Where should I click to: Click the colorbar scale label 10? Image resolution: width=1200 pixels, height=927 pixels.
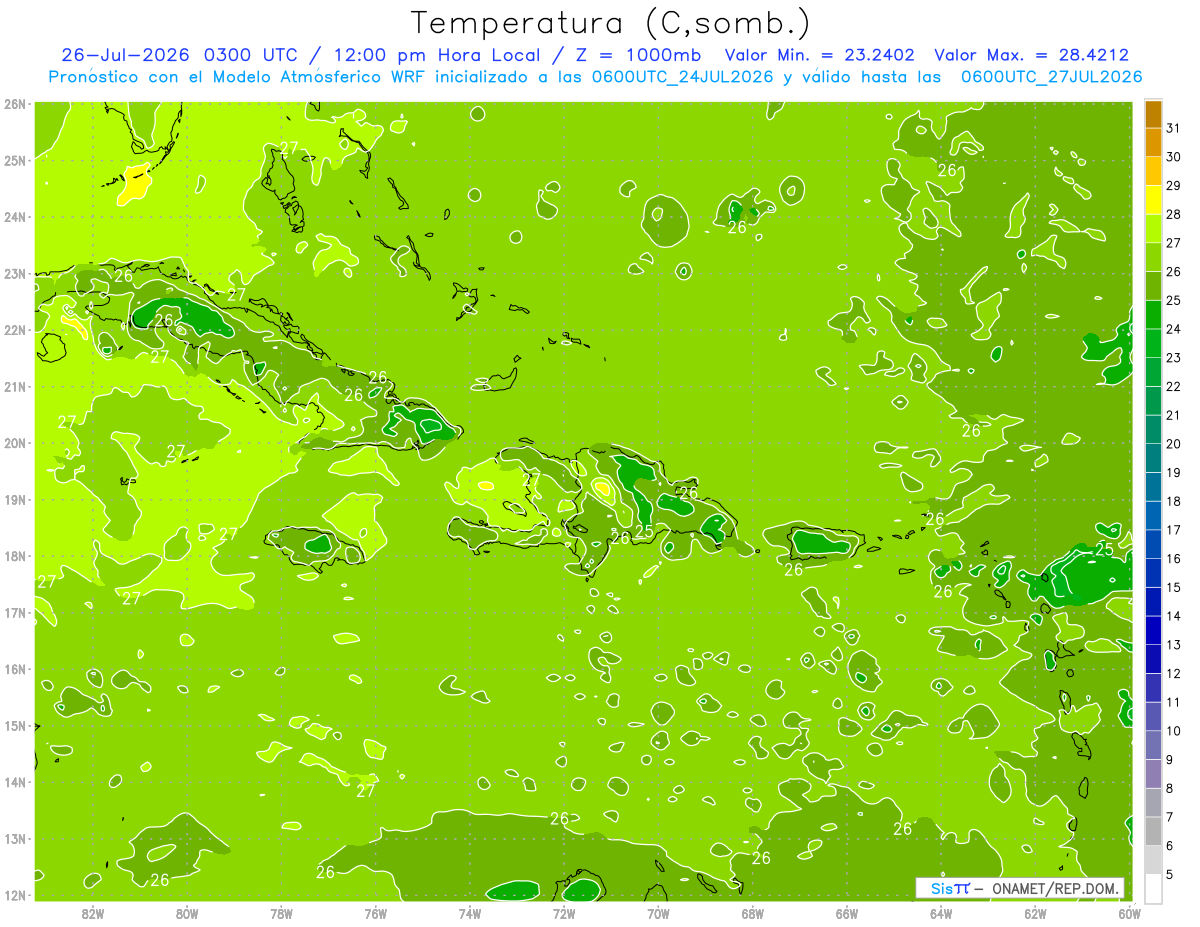1174,731
